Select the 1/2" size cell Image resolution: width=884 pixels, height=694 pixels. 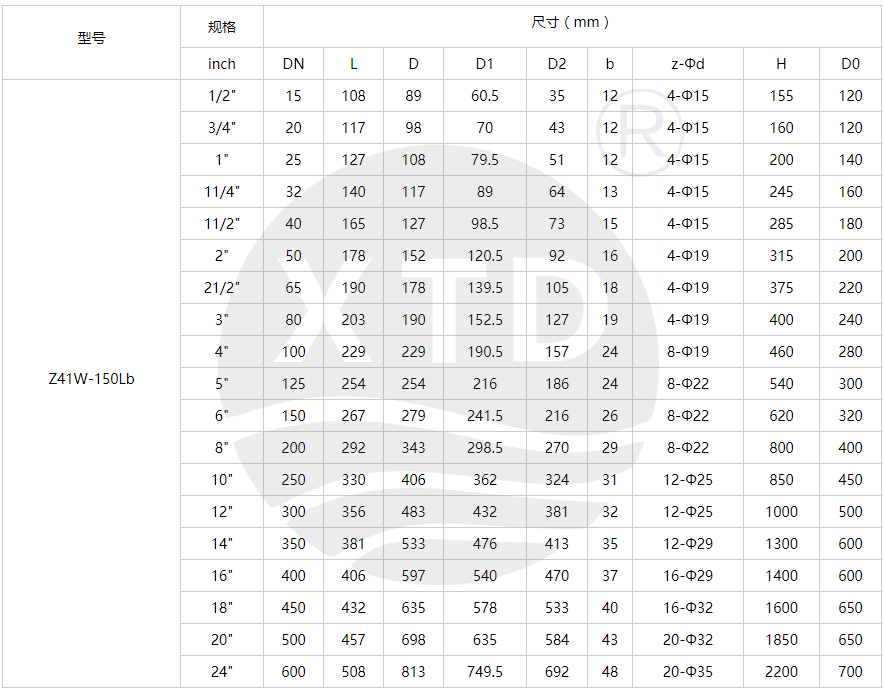pyautogui.click(x=222, y=96)
